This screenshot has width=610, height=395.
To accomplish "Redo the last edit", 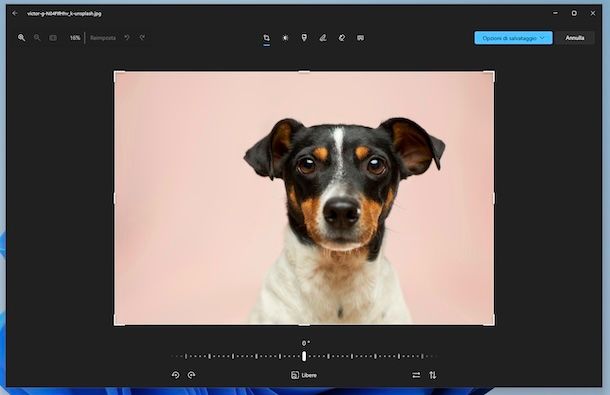I will click(142, 38).
